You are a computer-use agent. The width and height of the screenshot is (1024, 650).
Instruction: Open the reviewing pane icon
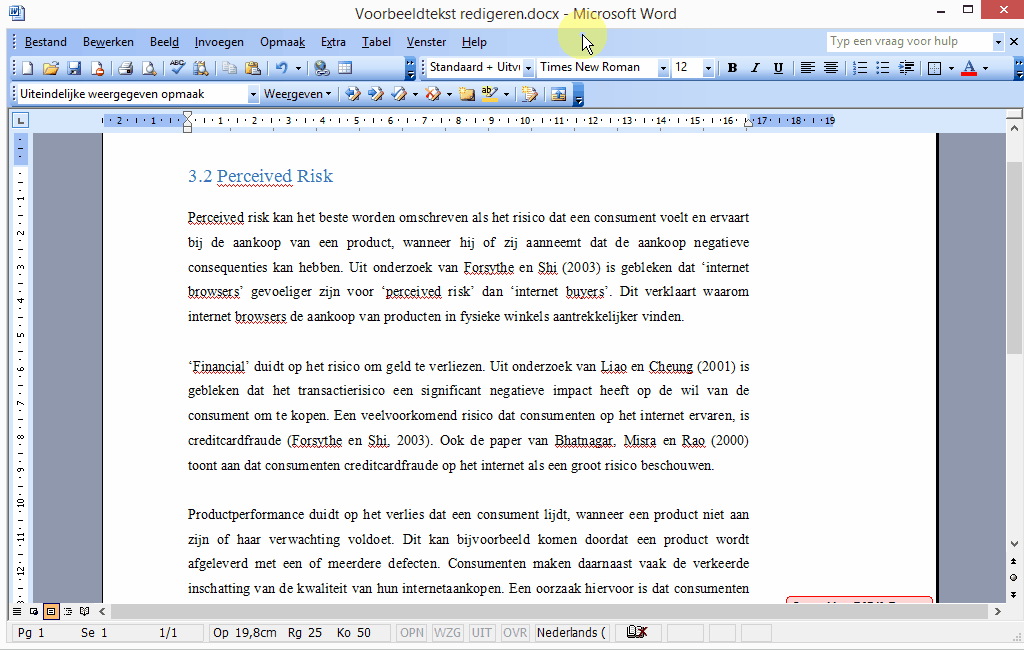558,95
